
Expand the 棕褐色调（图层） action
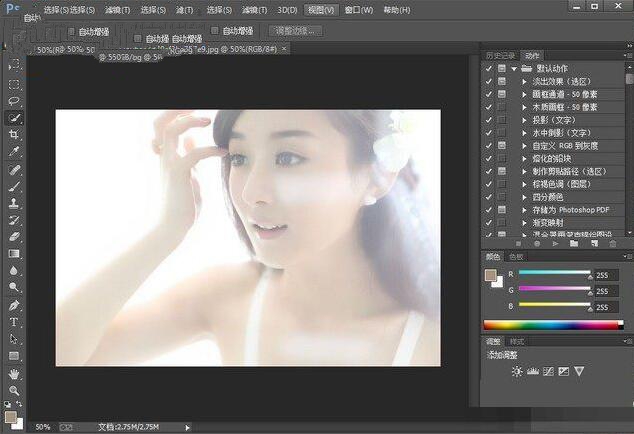pyautogui.click(x=524, y=184)
